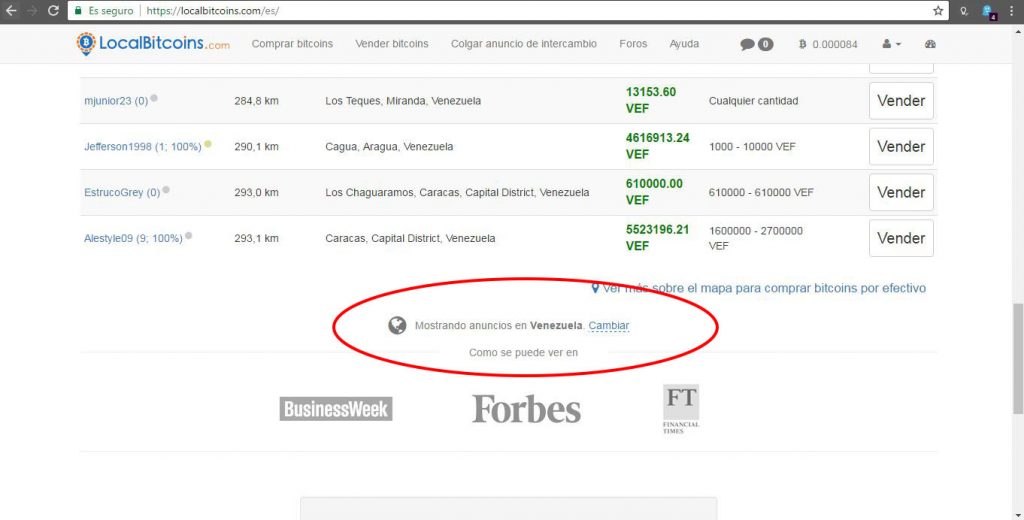Image resolution: width=1024 pixels, height=520 pixels.
Task: Open the browser extension icon with badge
Action: 989,12
